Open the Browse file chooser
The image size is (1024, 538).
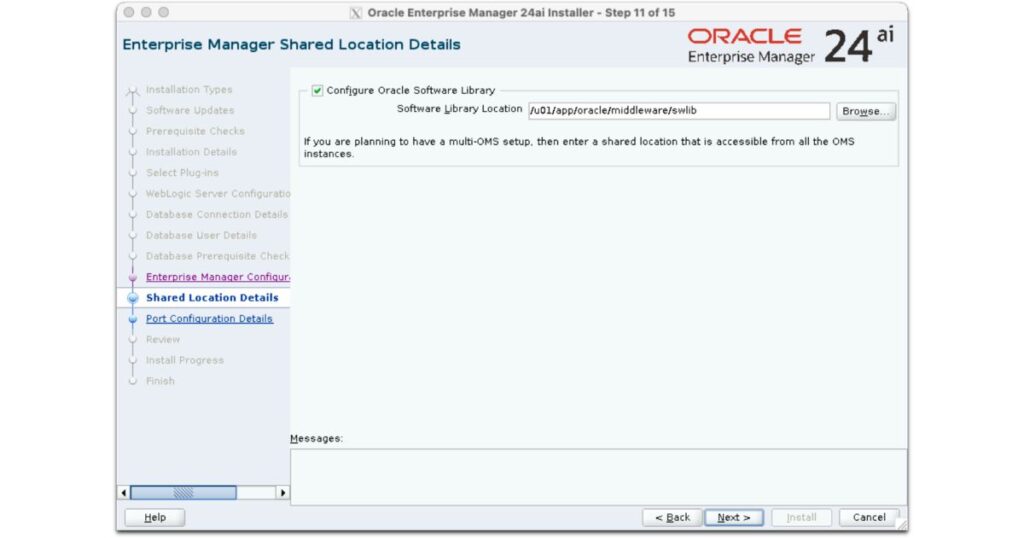click(x=865, y=111)
